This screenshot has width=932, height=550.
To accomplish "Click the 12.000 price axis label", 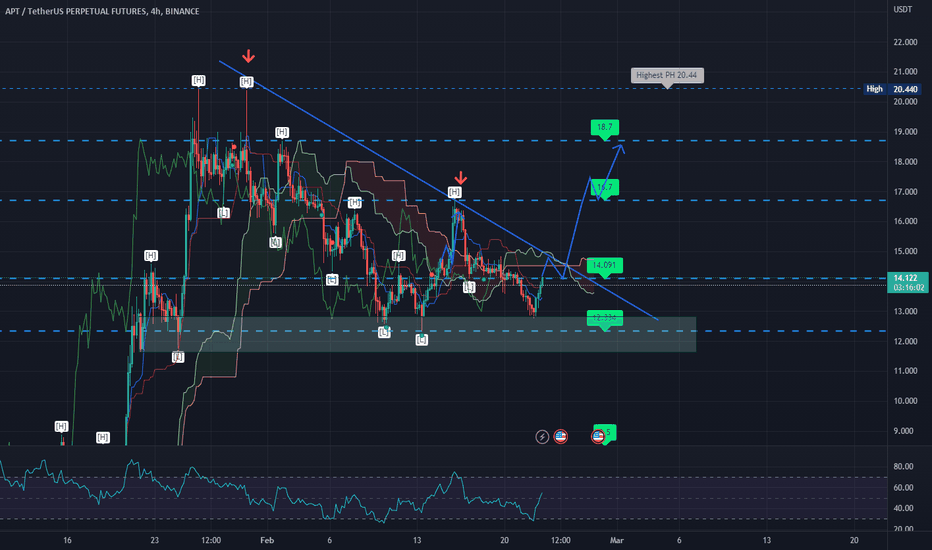I will tap(905, 341).
